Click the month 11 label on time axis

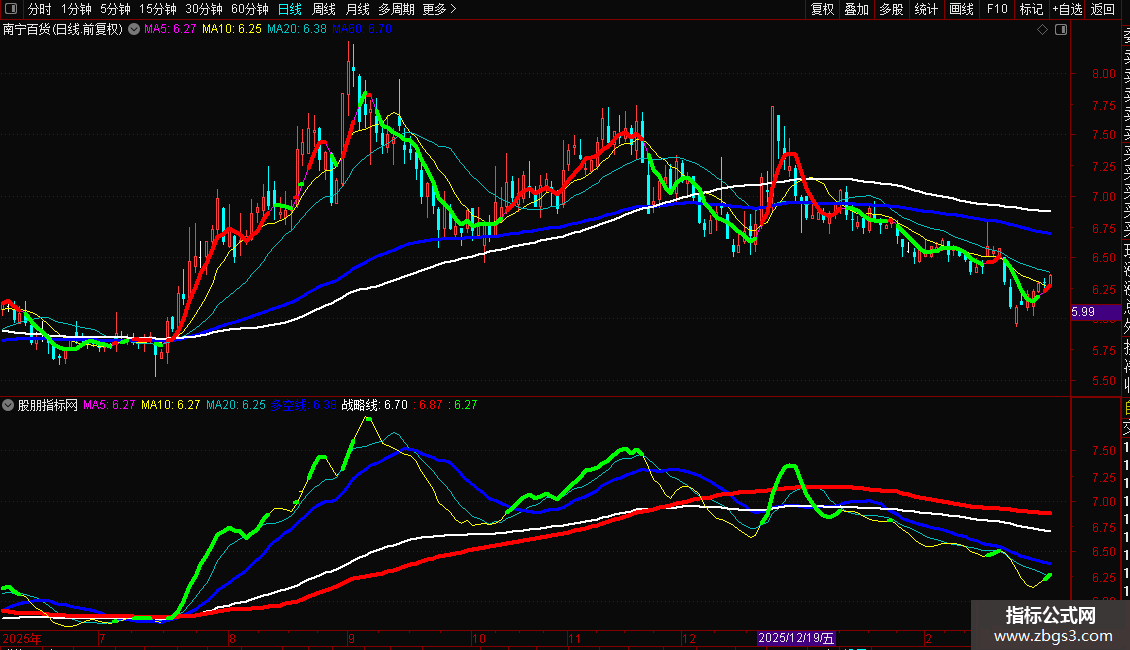tap(574, 638)
